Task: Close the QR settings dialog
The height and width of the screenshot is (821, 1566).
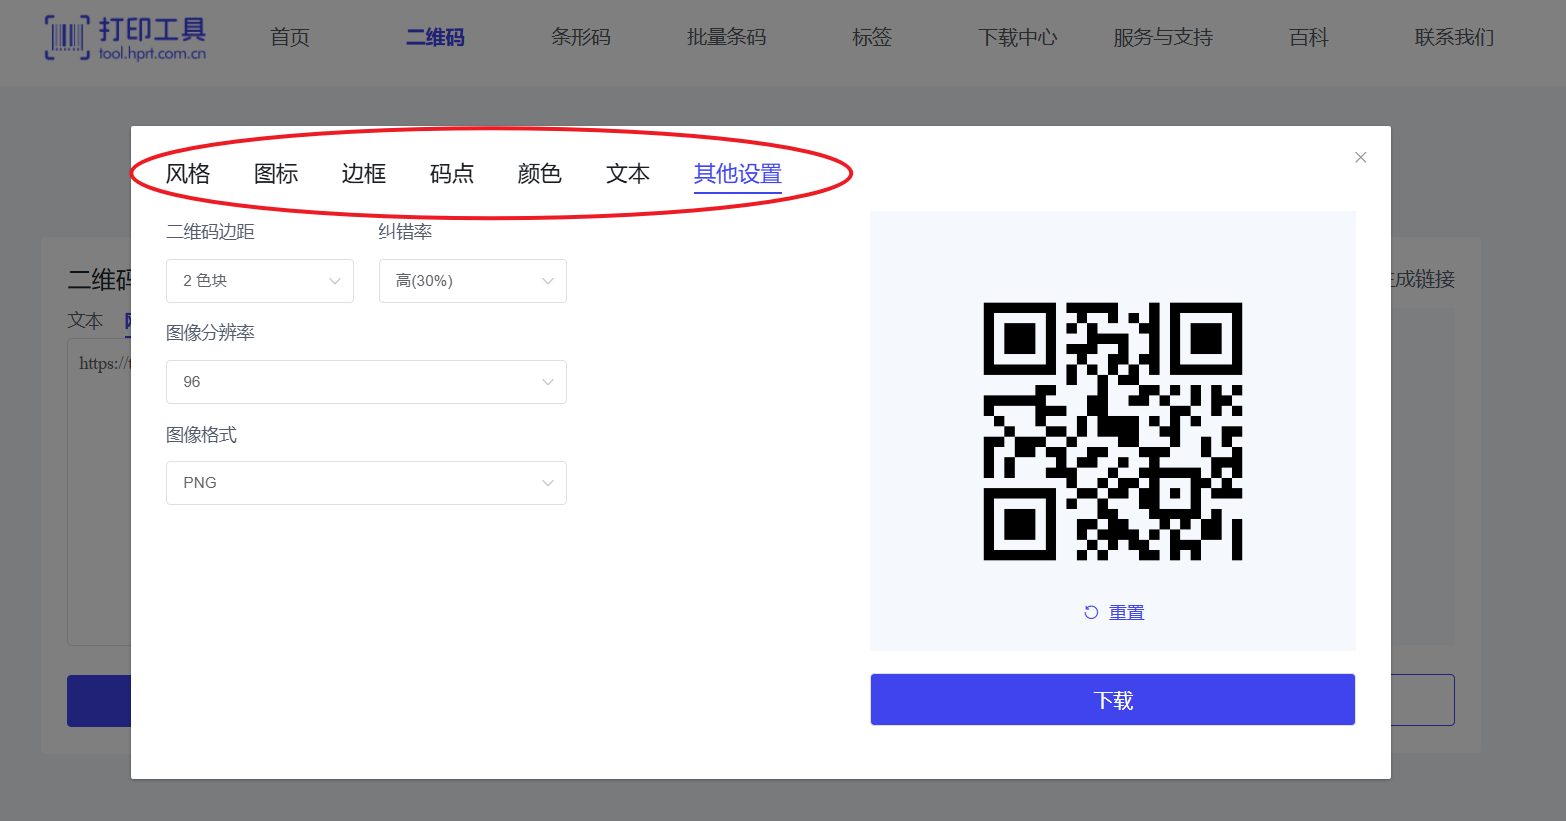Action: pyautogui.click(x=1360, y=157)
